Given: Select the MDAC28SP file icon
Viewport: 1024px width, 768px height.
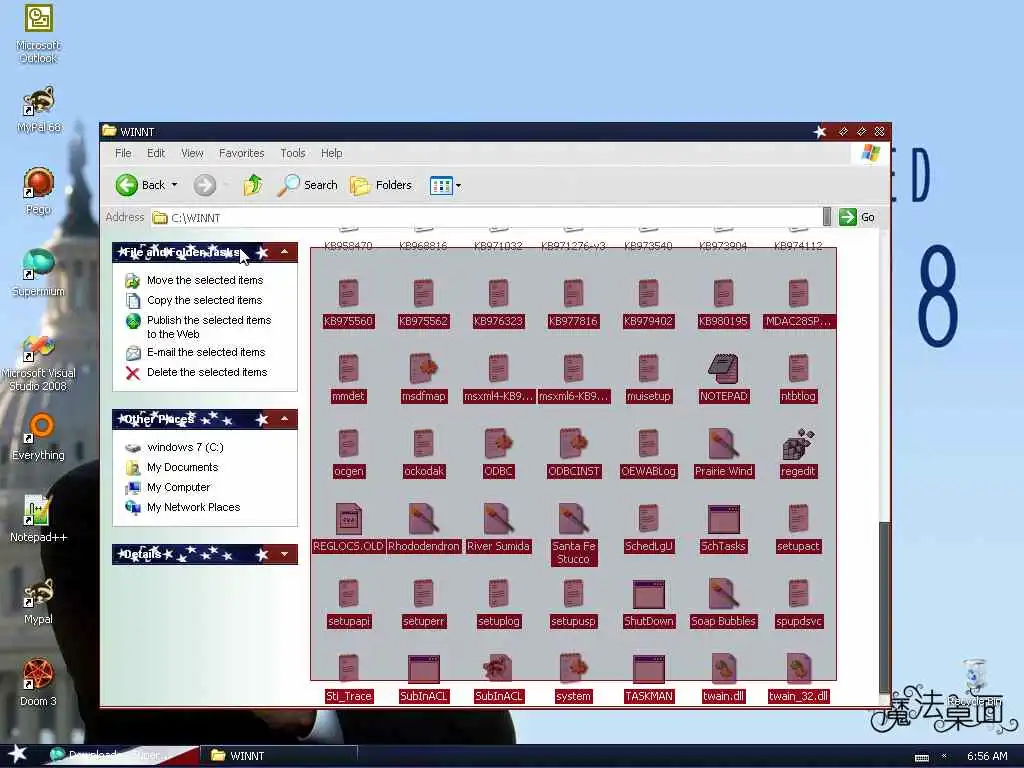Looking at the screenshot, I should 798,294.
